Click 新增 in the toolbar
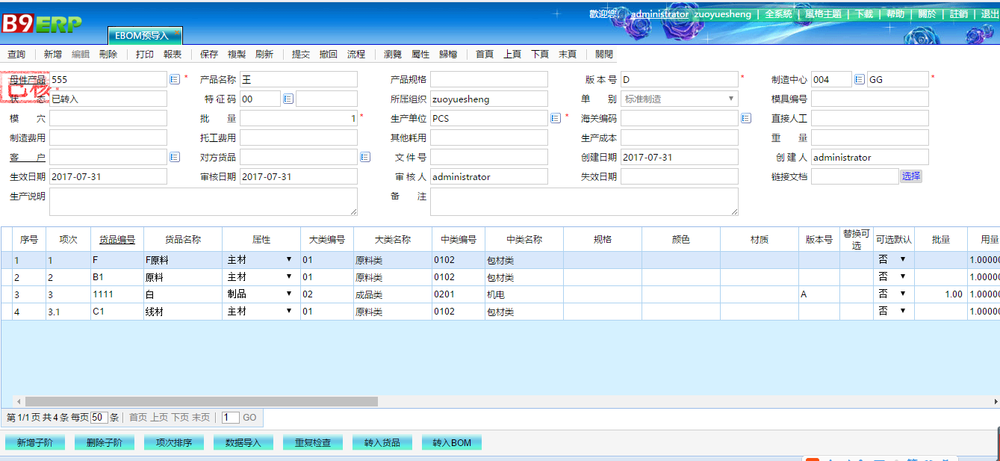 pos(53,54)
